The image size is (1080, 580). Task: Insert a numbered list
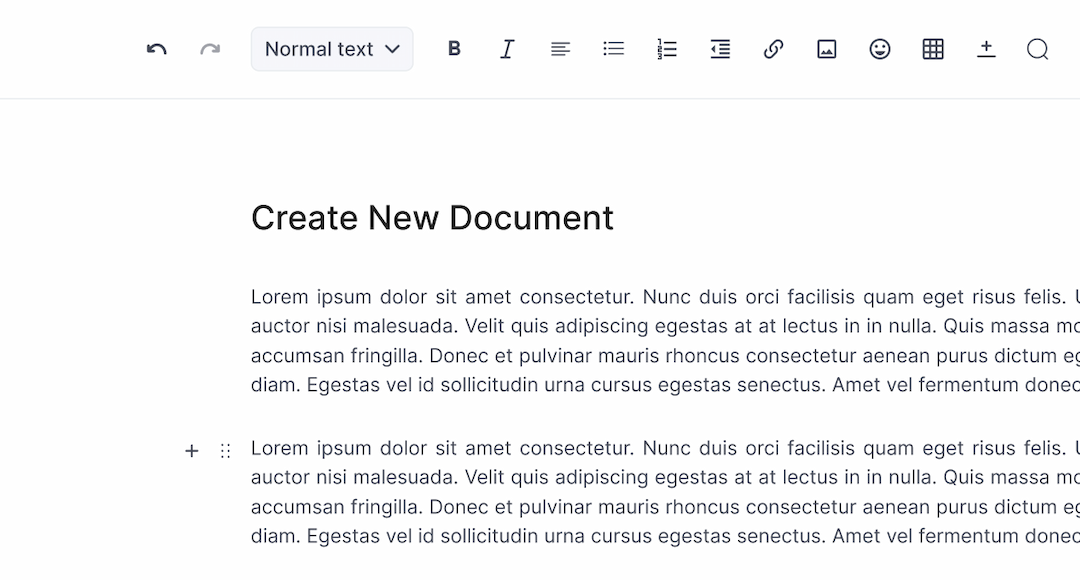coord(667,49)
